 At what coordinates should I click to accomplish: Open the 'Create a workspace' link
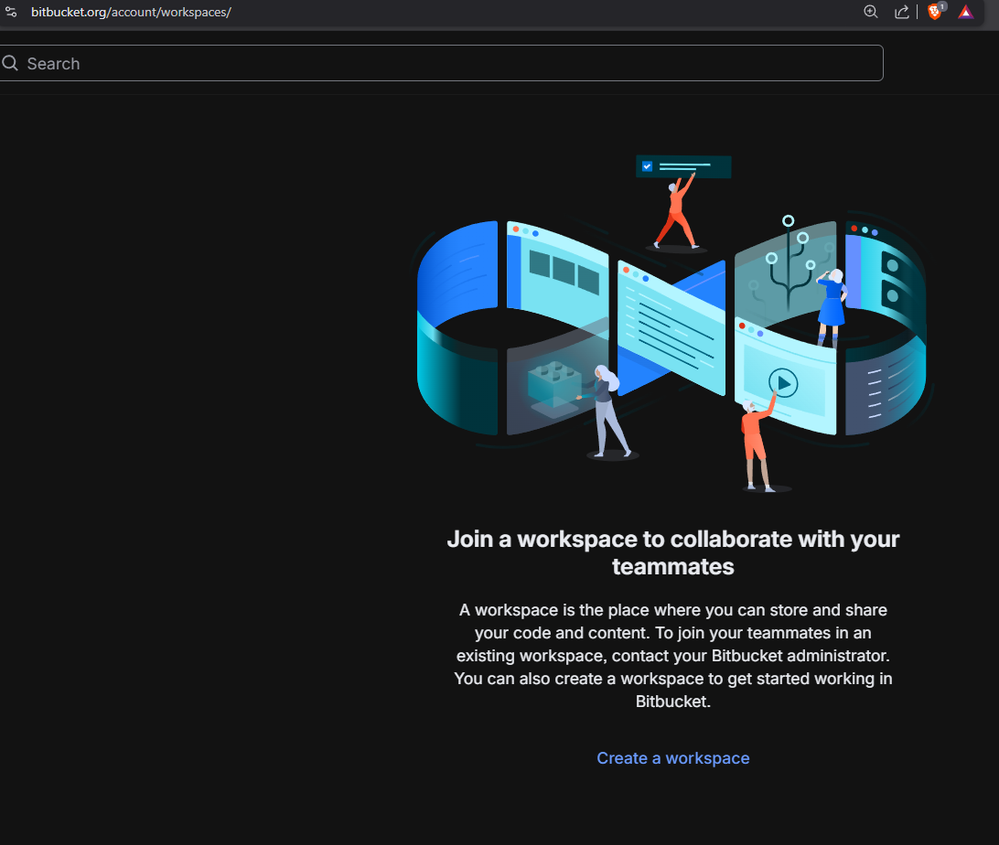coord(673,758)
